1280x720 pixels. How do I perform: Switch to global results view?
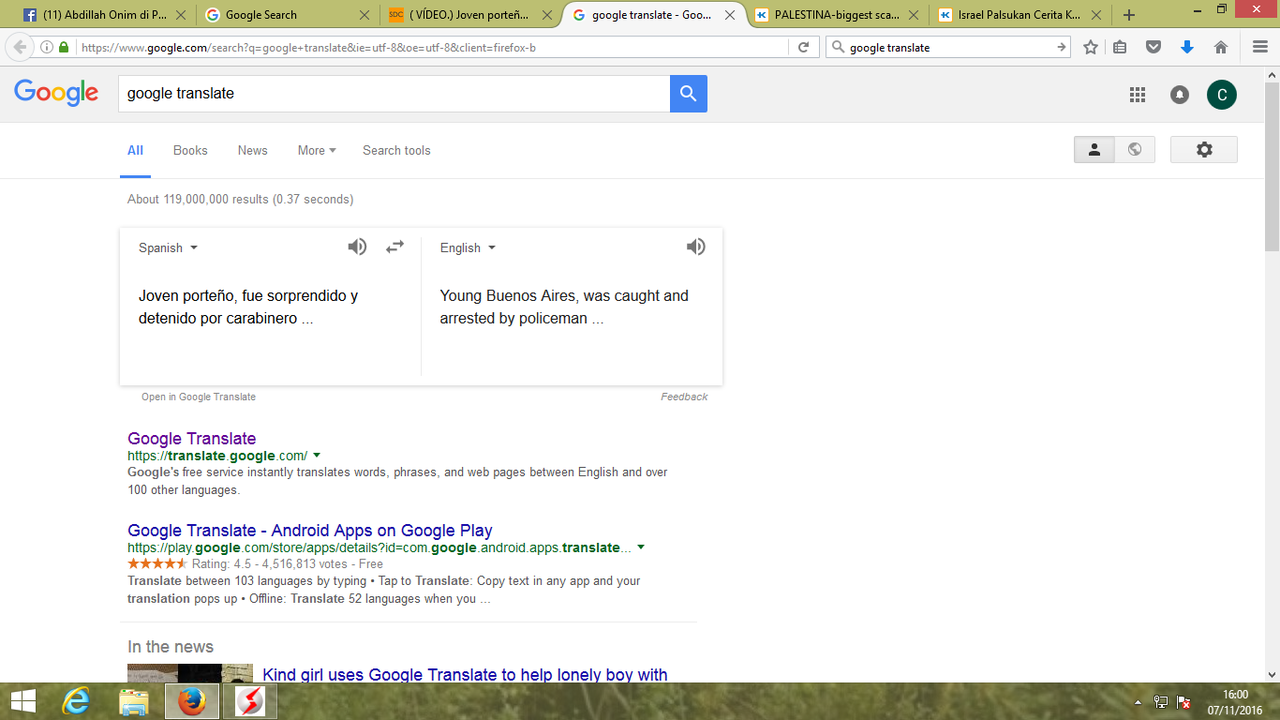click(1135, 150)
